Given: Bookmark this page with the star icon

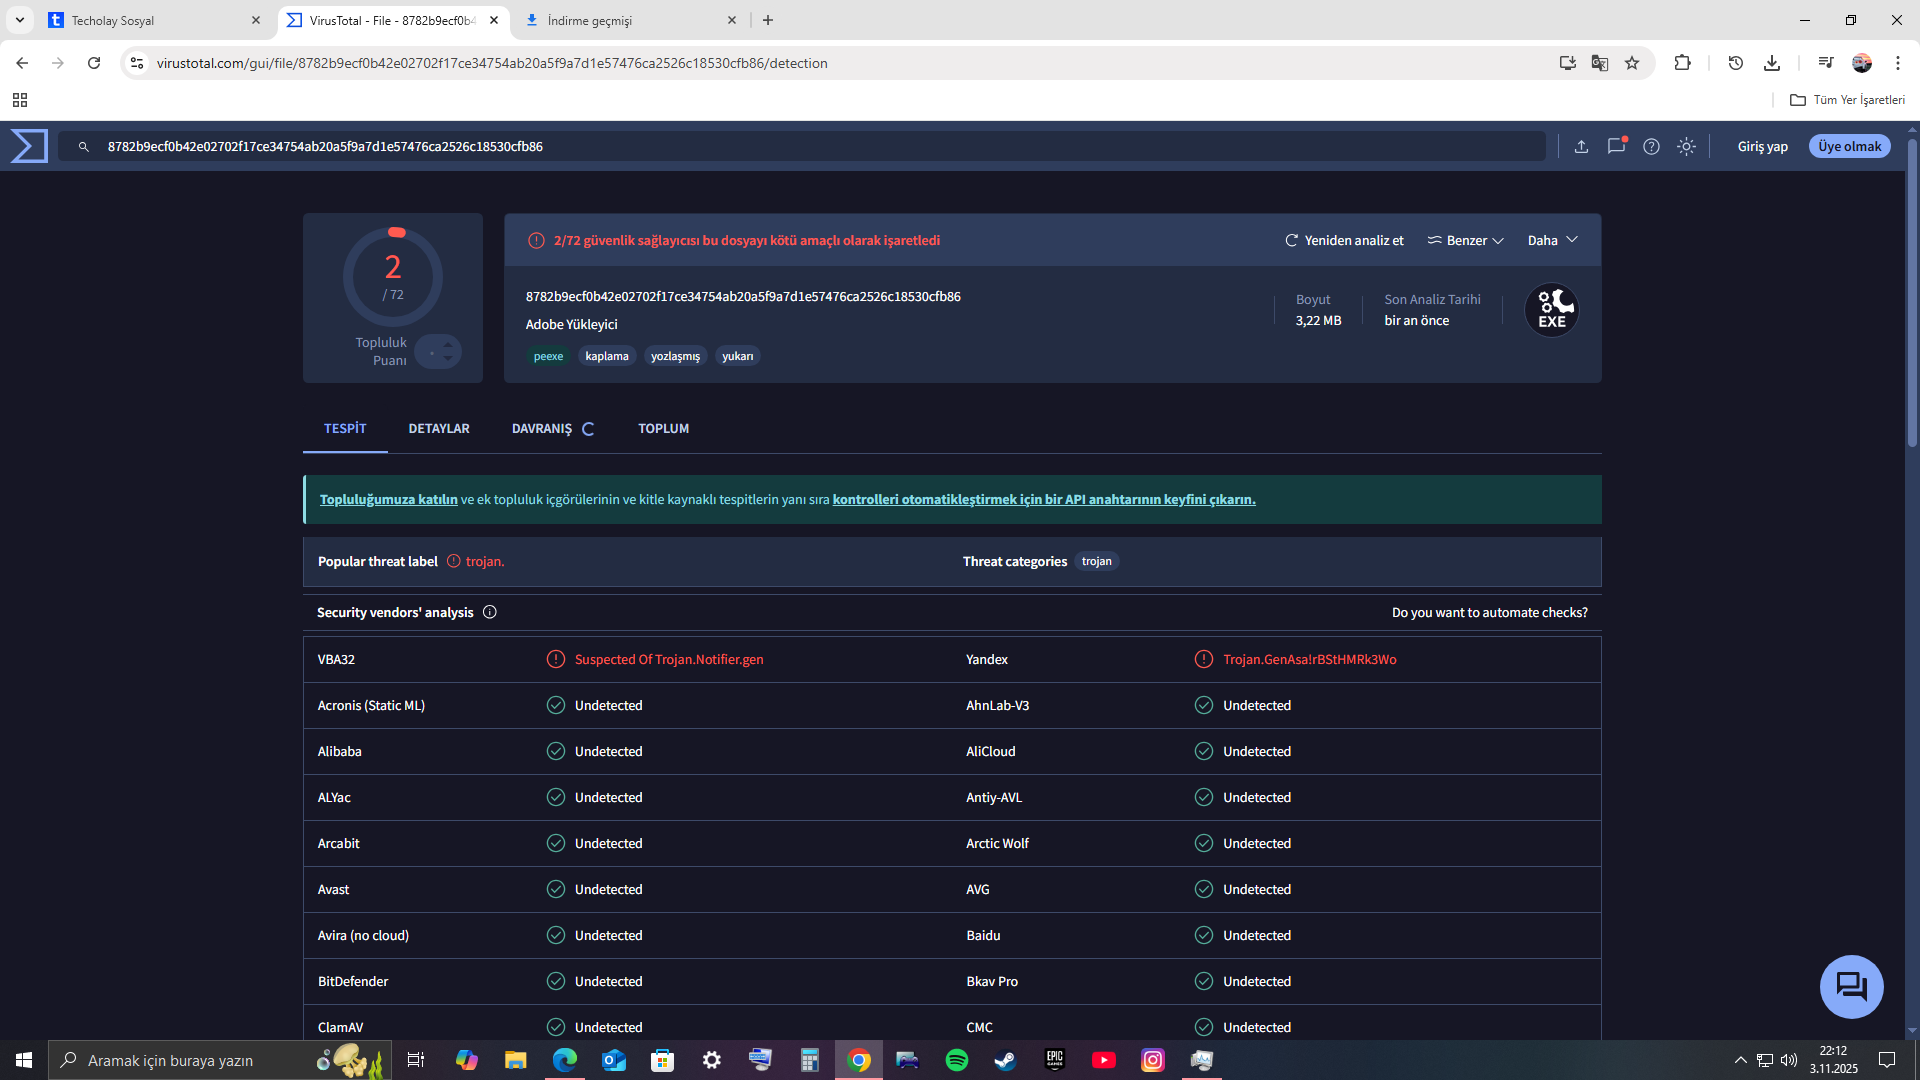Looking at the screenshot, I should [1632, 63].
